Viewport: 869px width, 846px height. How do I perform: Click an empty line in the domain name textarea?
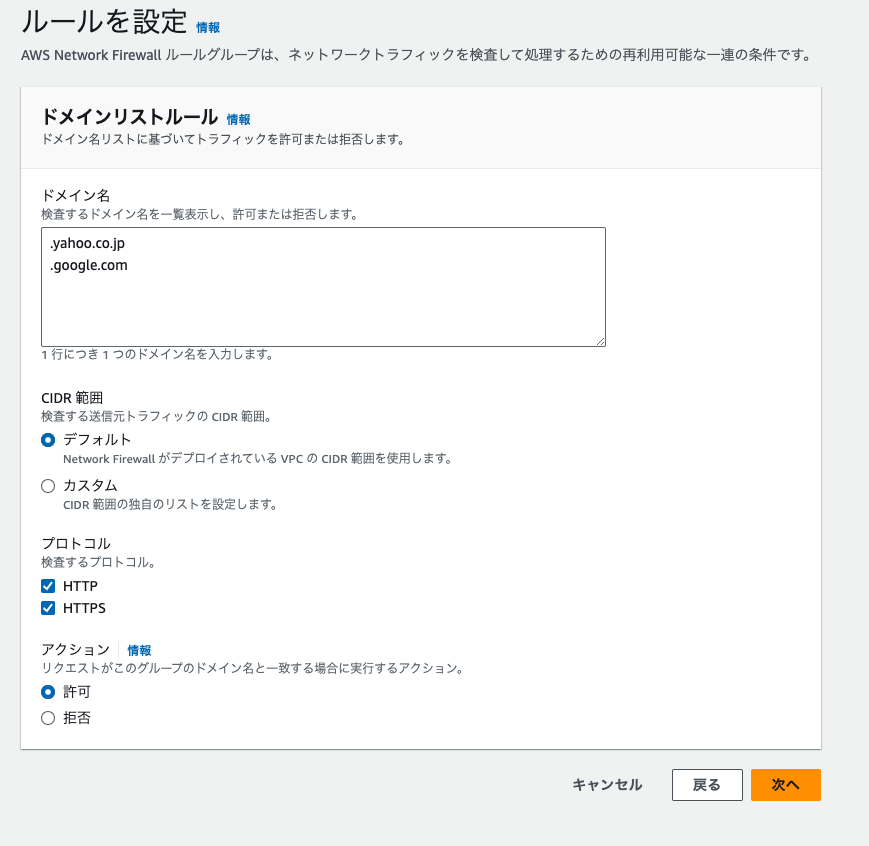[323, 310]
